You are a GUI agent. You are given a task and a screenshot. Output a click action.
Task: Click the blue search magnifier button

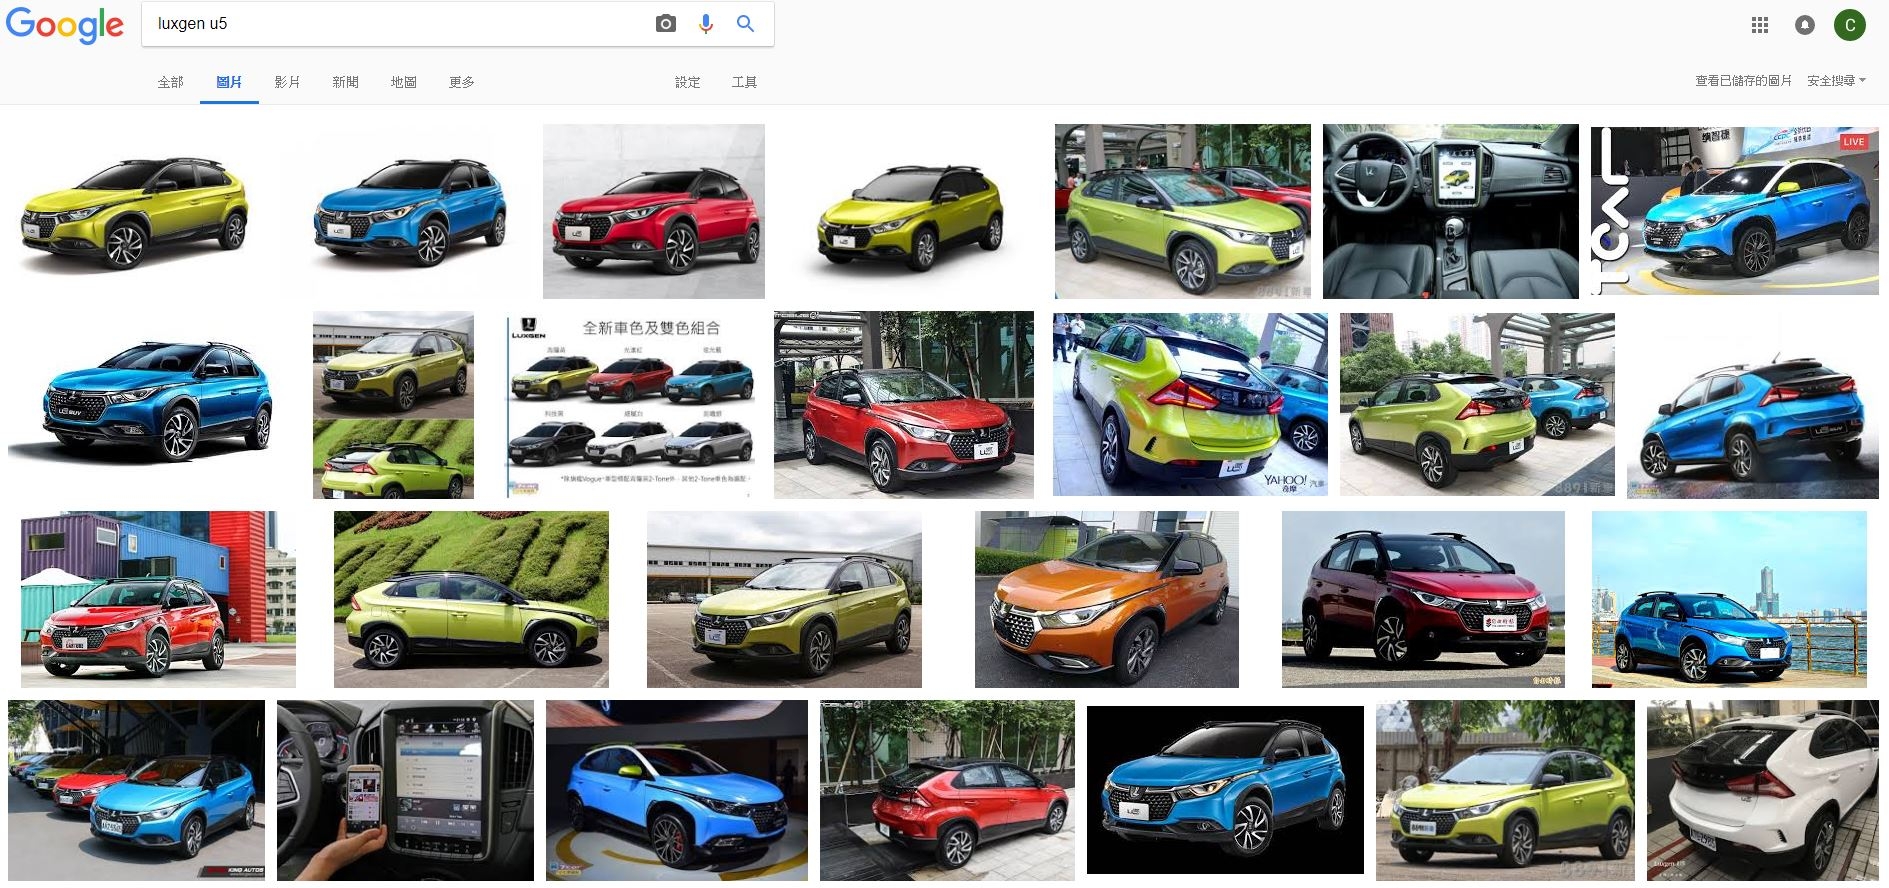coord(745,24)
